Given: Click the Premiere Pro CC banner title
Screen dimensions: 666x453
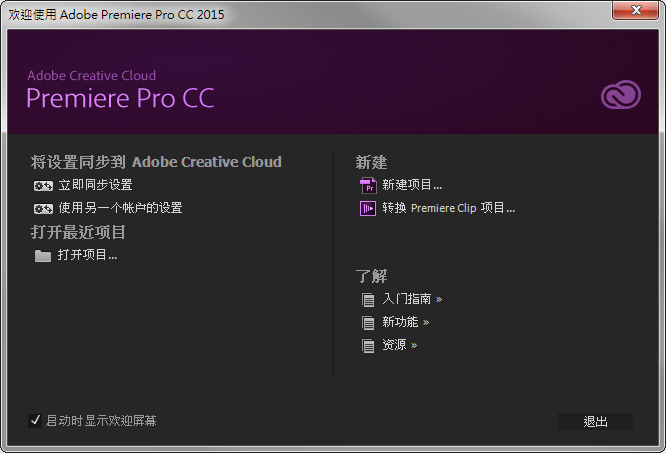Looking at the screenshot, I should click(x=120, y=98).
